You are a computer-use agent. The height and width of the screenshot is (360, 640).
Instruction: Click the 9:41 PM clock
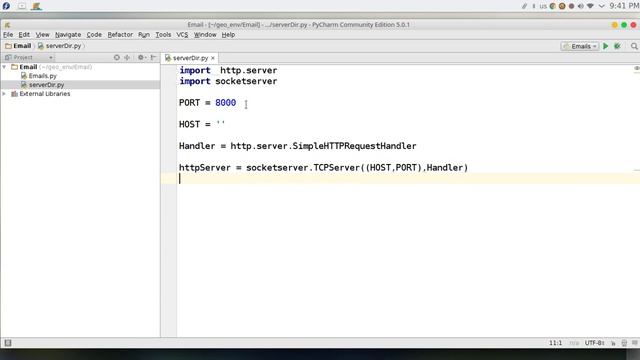624,6
